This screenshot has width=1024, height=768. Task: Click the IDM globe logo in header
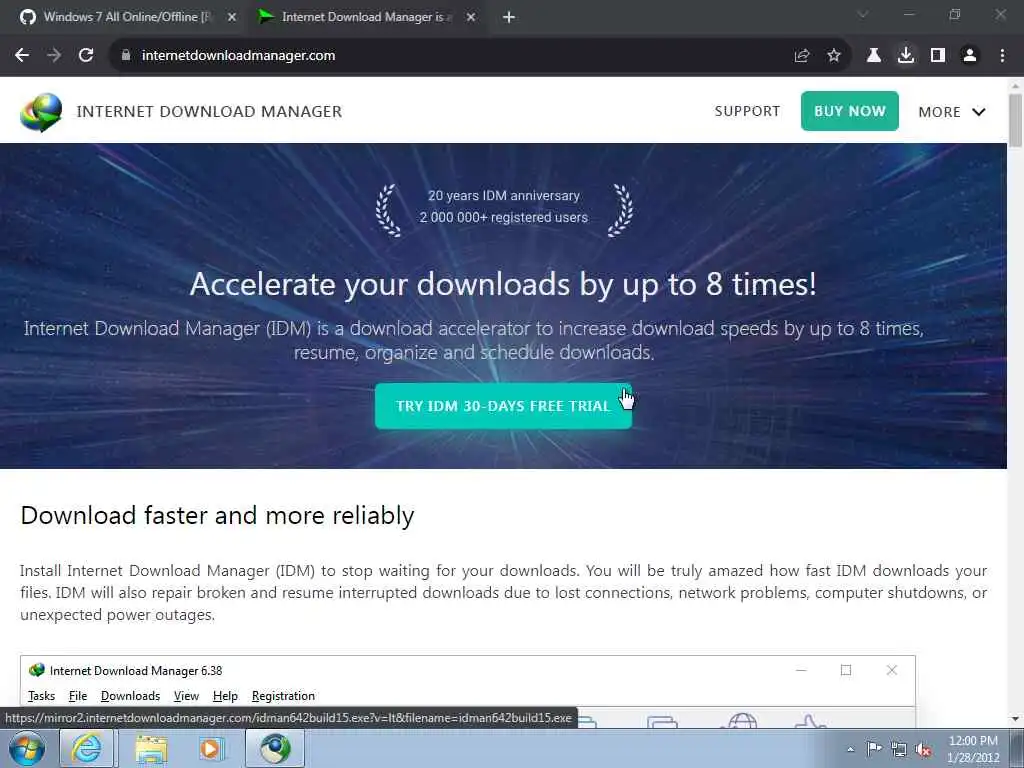click(x=41, y=112)
